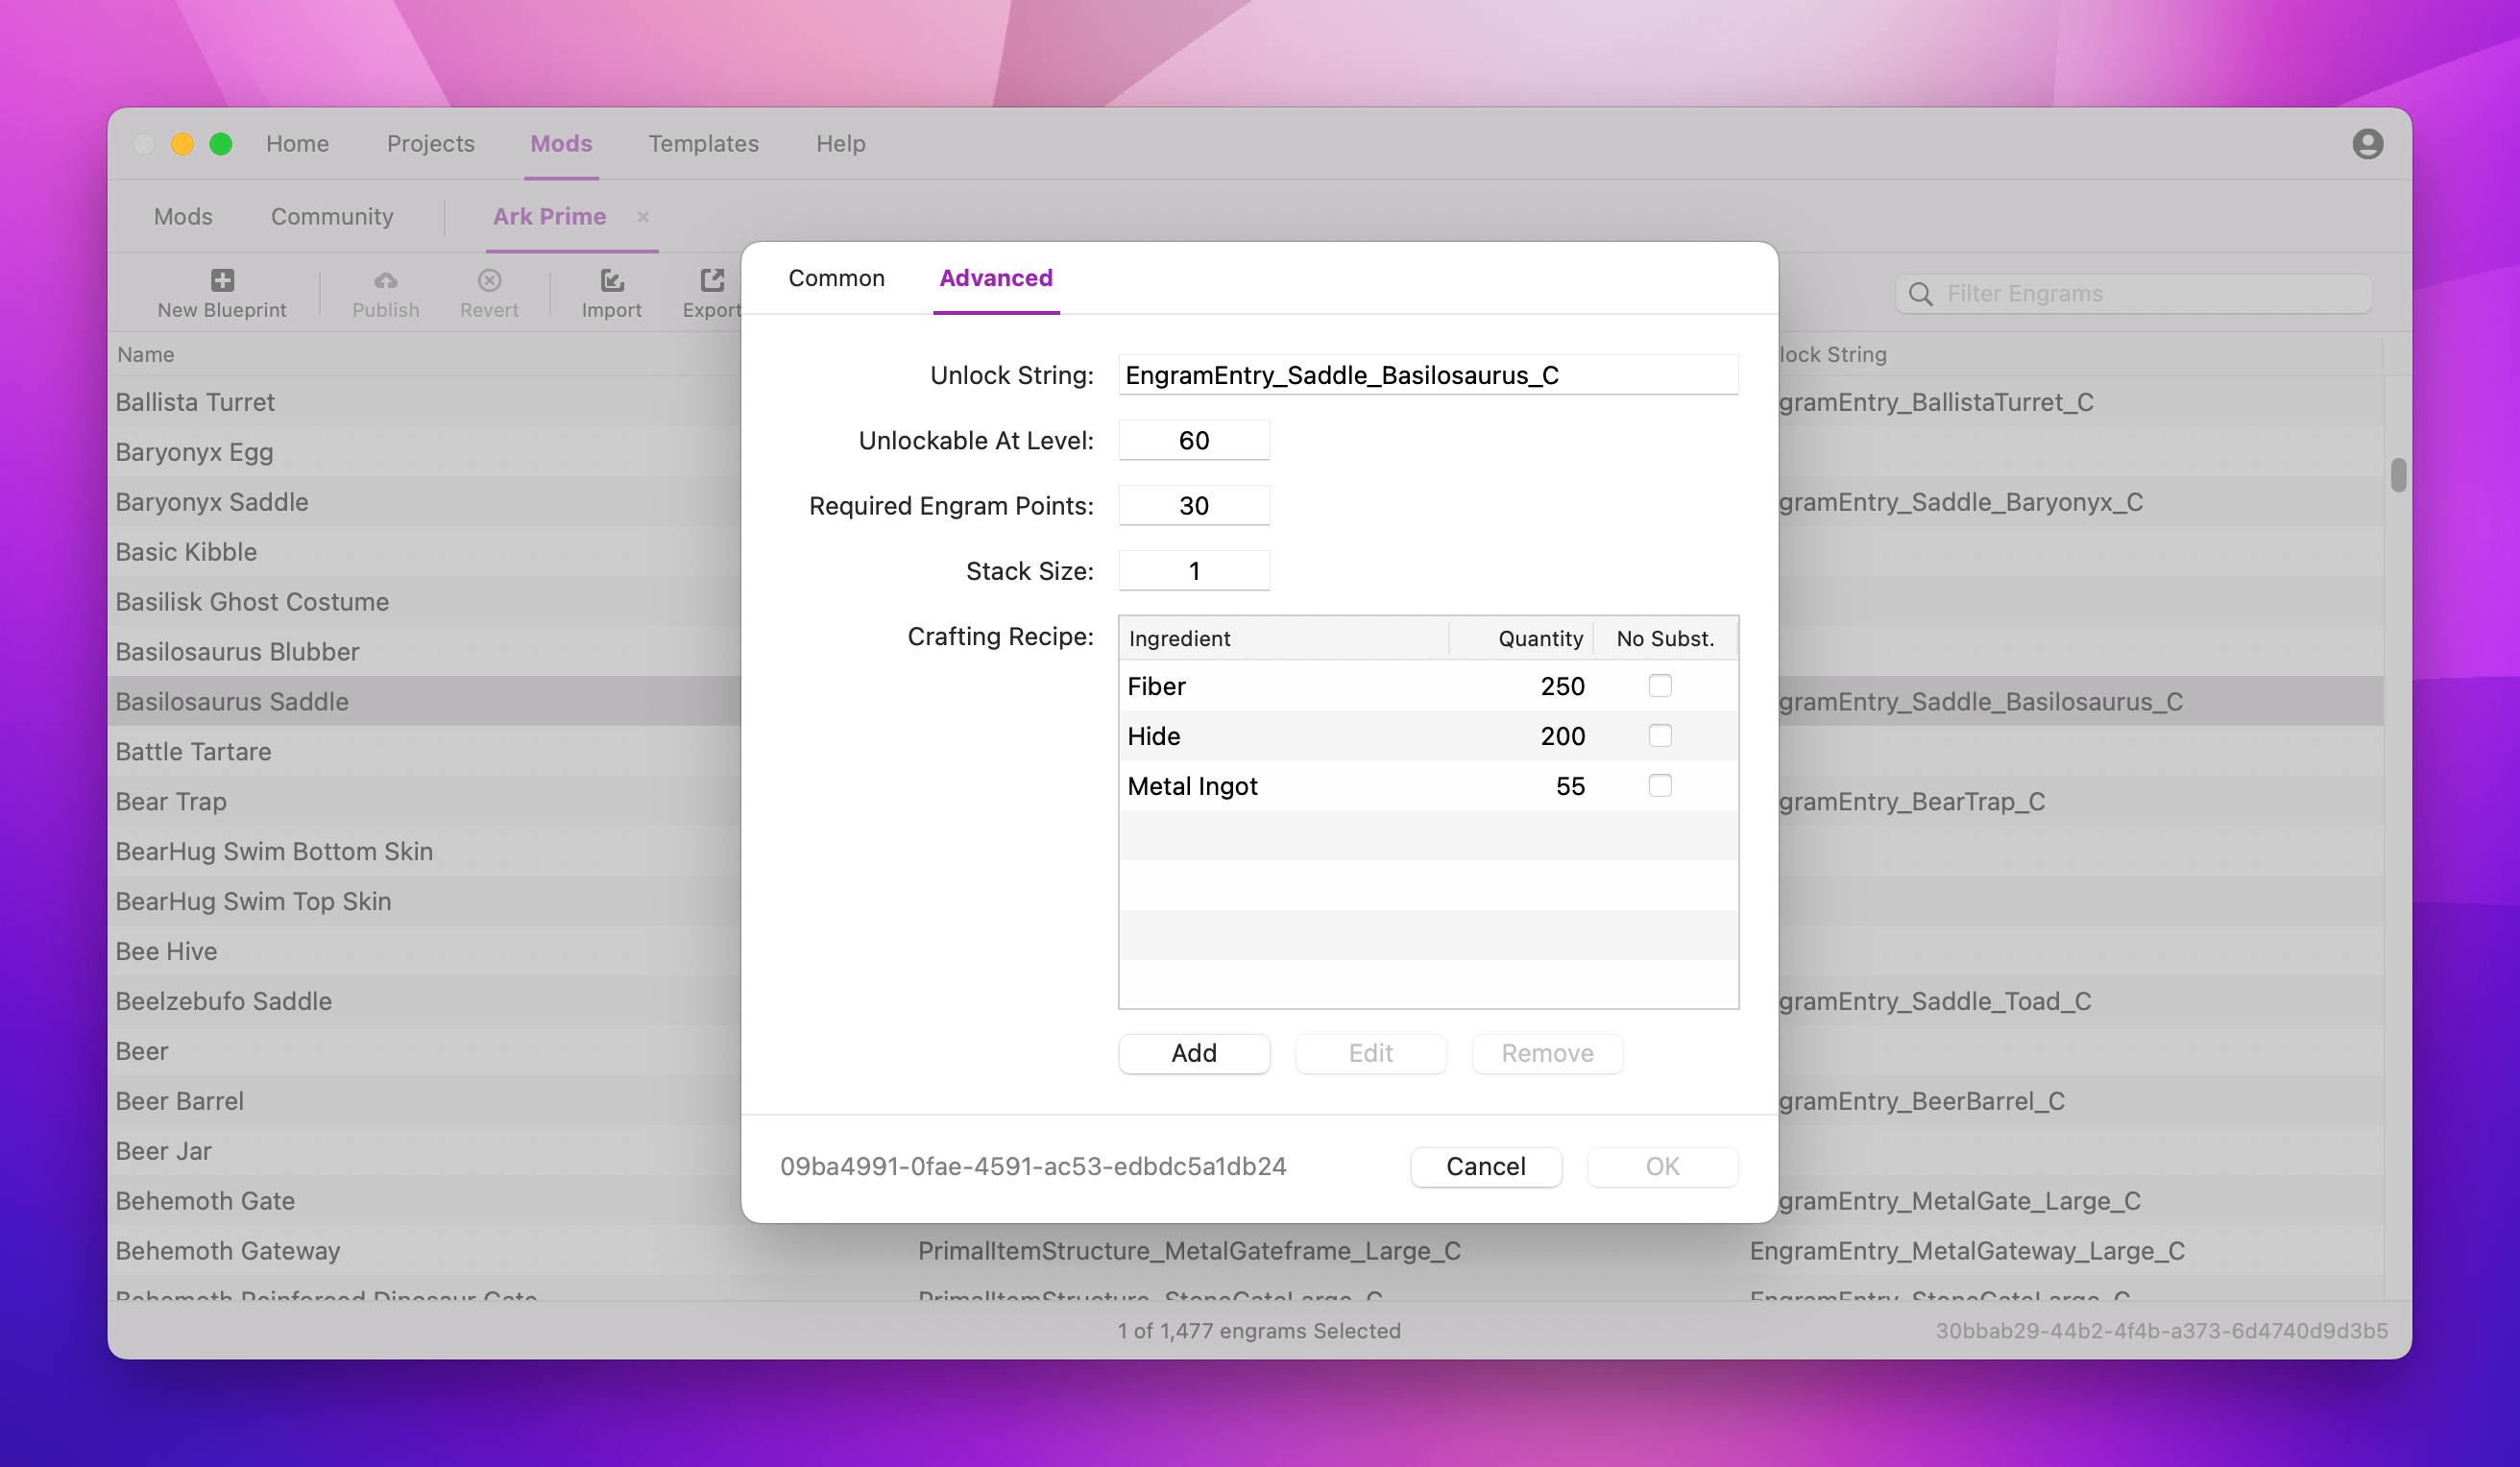Click the Revert icon in toolbar
Image resolution: width=2520 pixels, height=1467 pixels.
(x=489, y=280)
